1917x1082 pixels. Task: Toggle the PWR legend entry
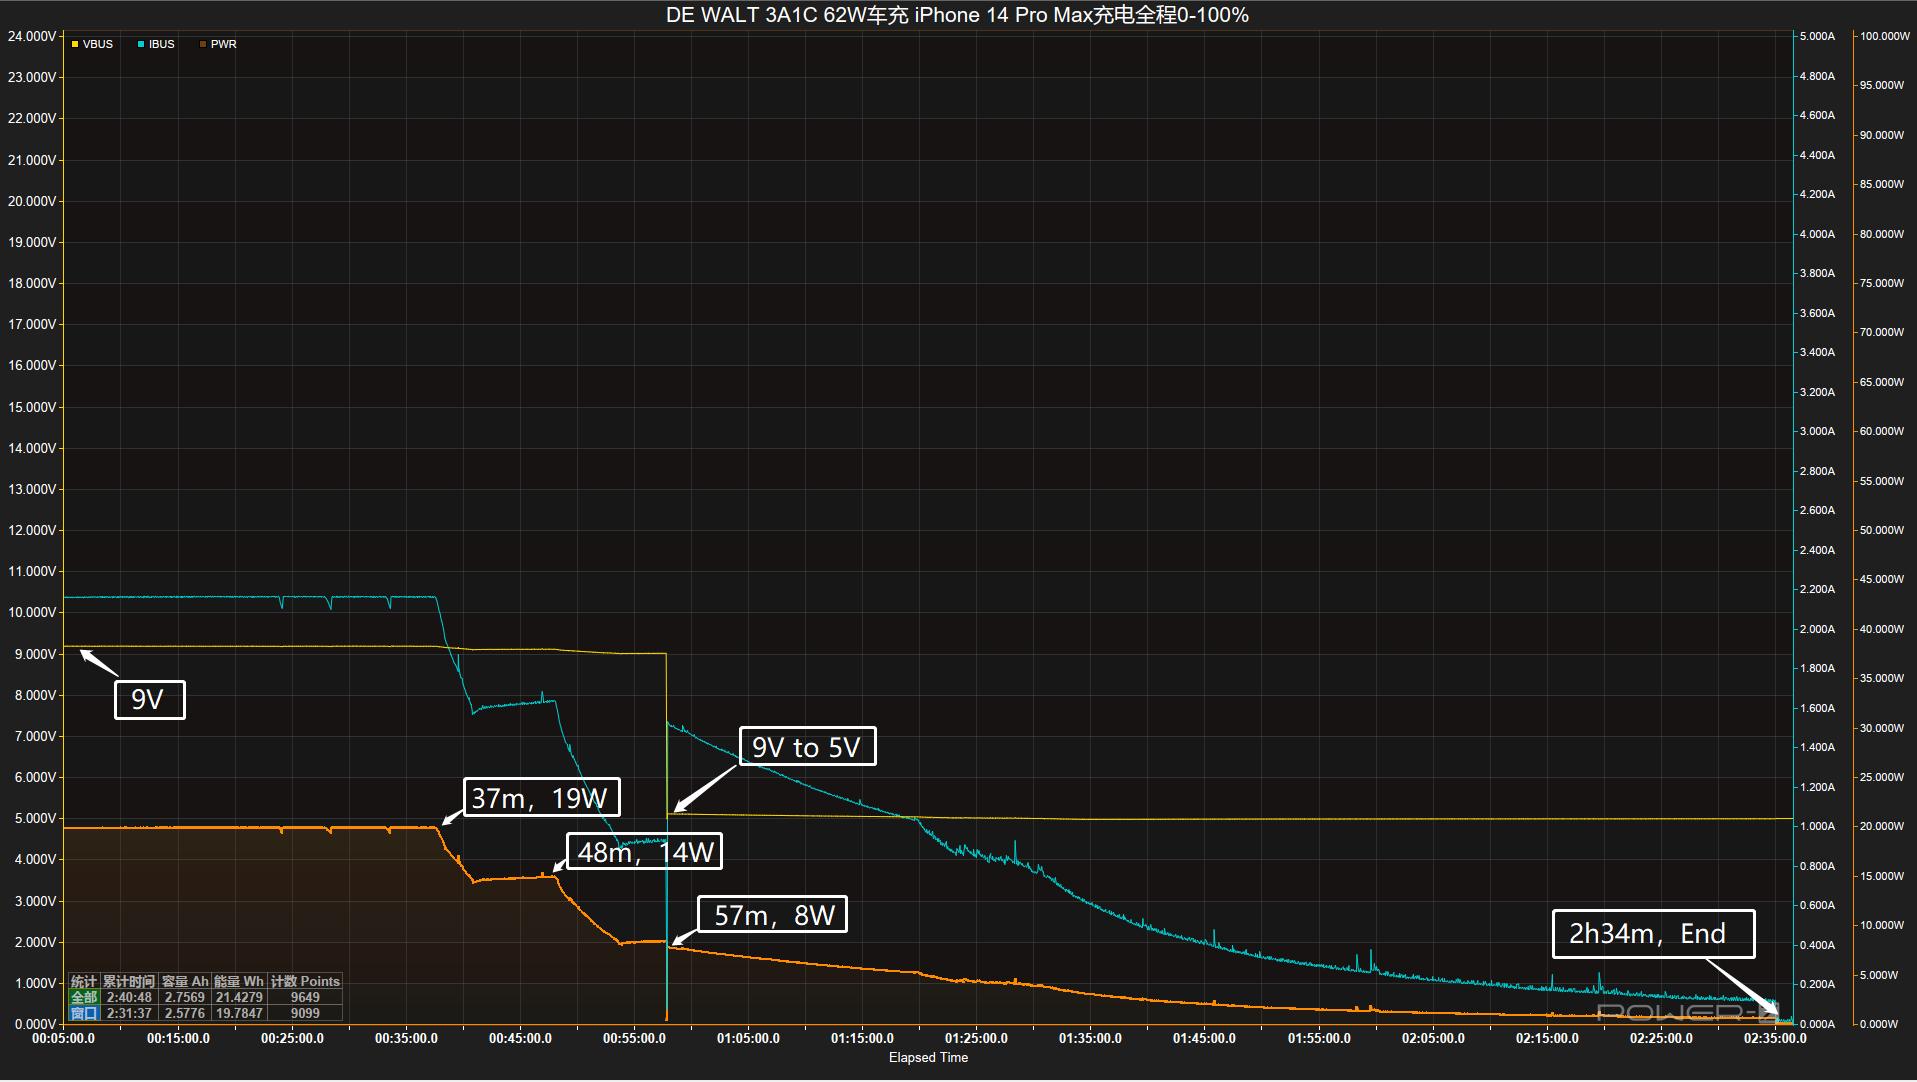click(x=218, y=44)
